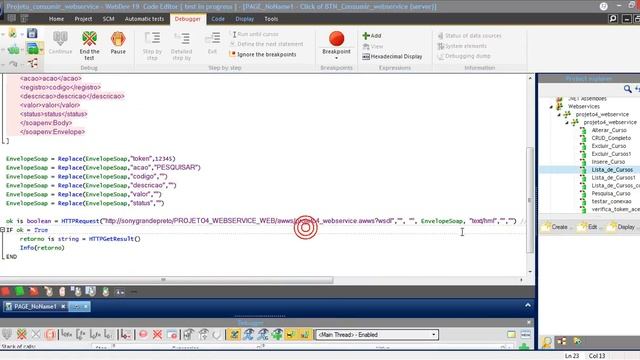
Task: Click the green arrow icon in Debugger pane toolbar
Action: click(277, 335)
